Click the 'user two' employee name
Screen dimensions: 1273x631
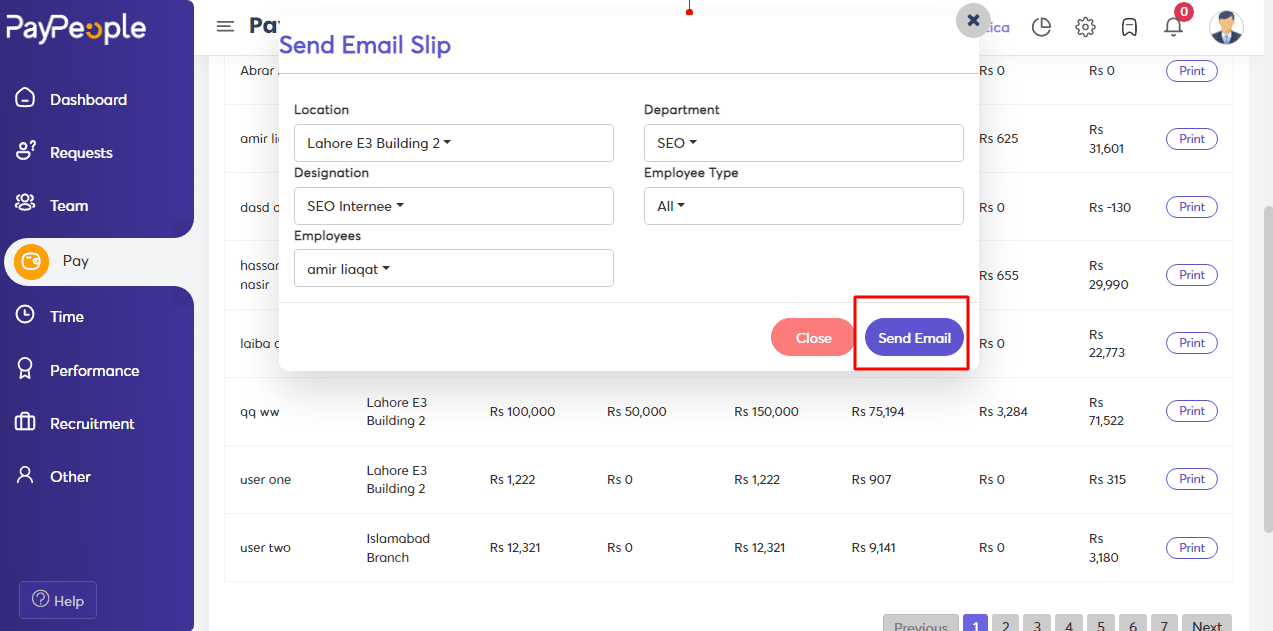266,547
